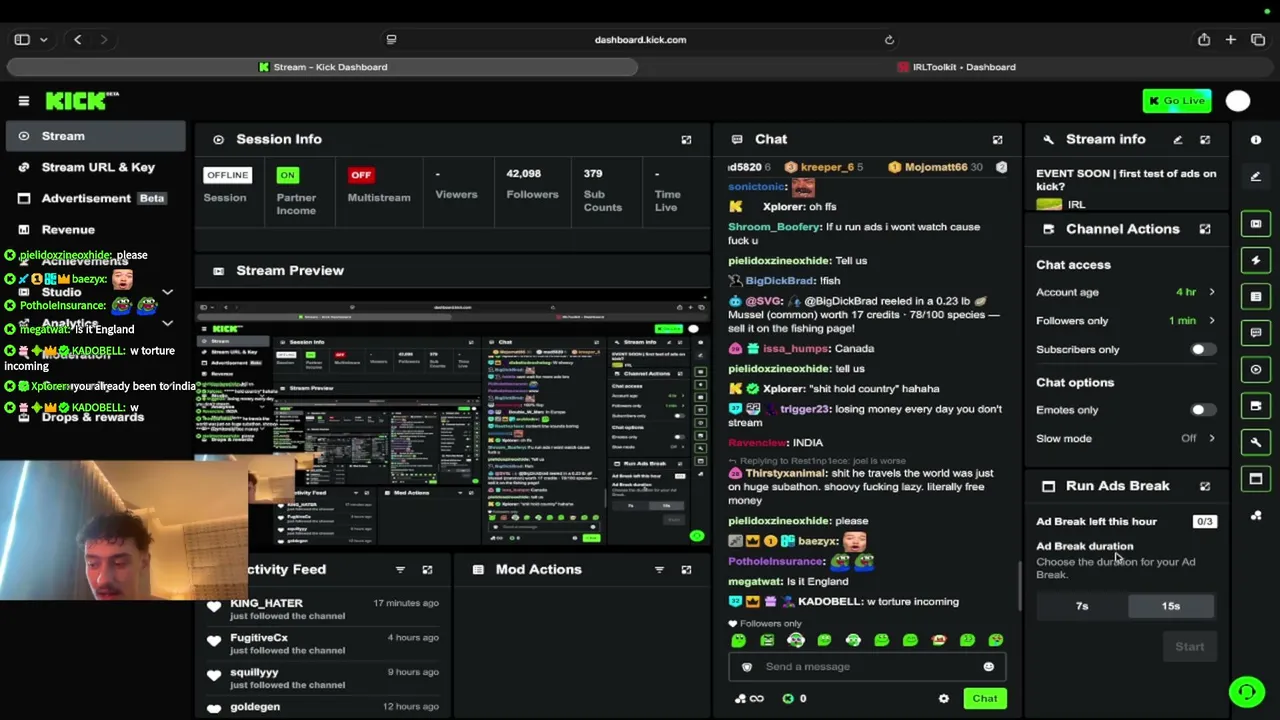Click the info icon in right sidebar

tap(1256, 140)
